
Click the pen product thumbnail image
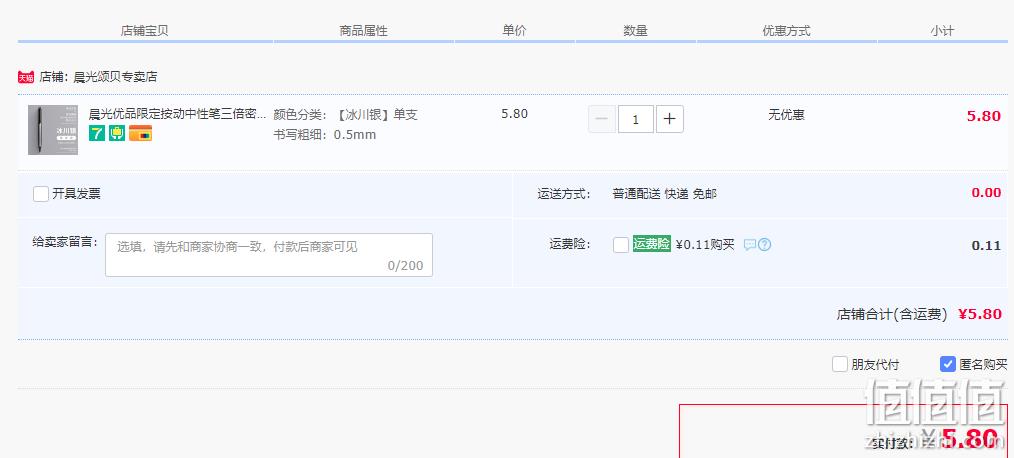tap(53, 130)
